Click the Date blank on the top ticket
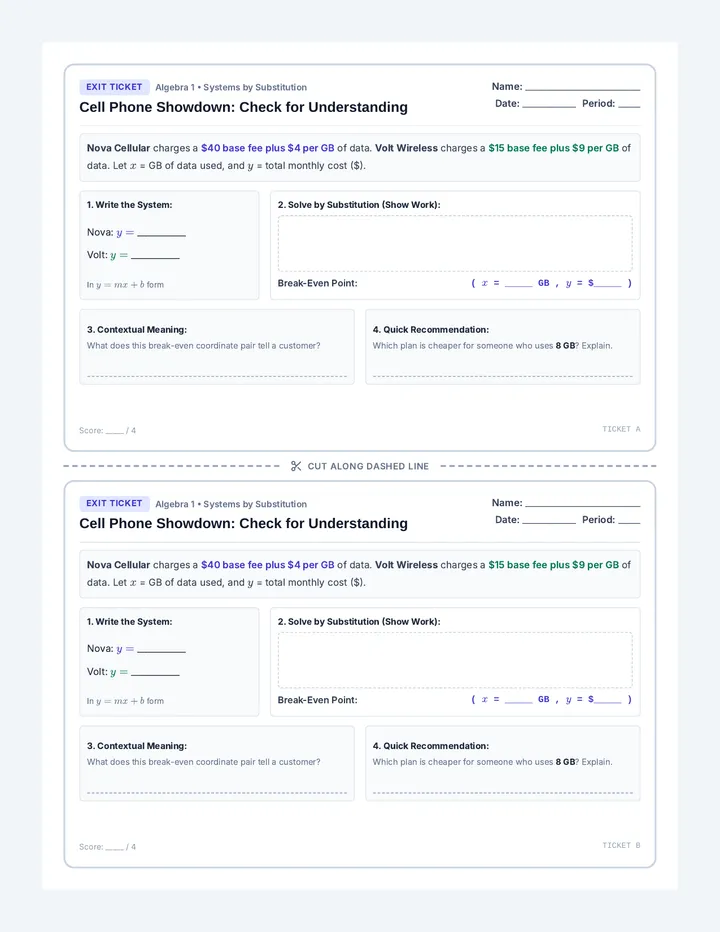 (x=549, y=106)
